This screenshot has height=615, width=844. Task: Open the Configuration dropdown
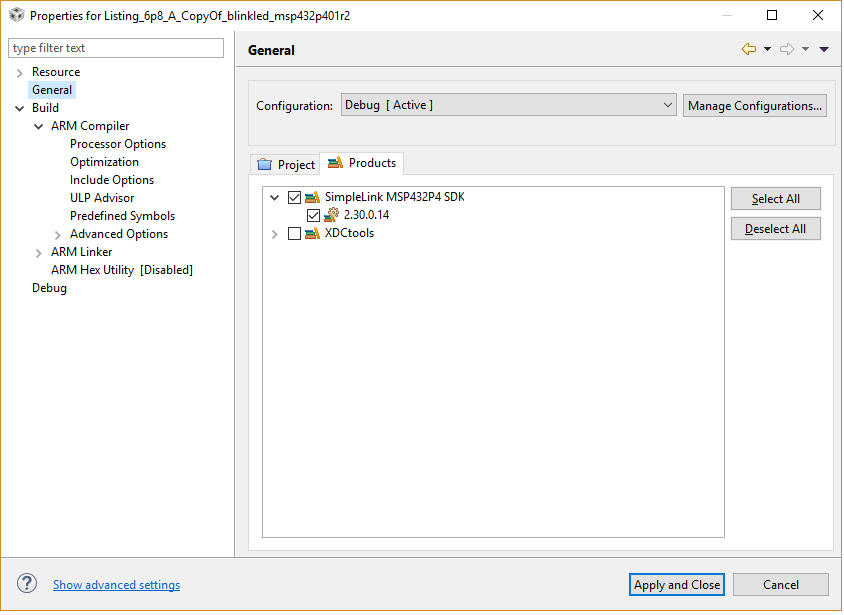pyautogui.click(x=509, y=105)
